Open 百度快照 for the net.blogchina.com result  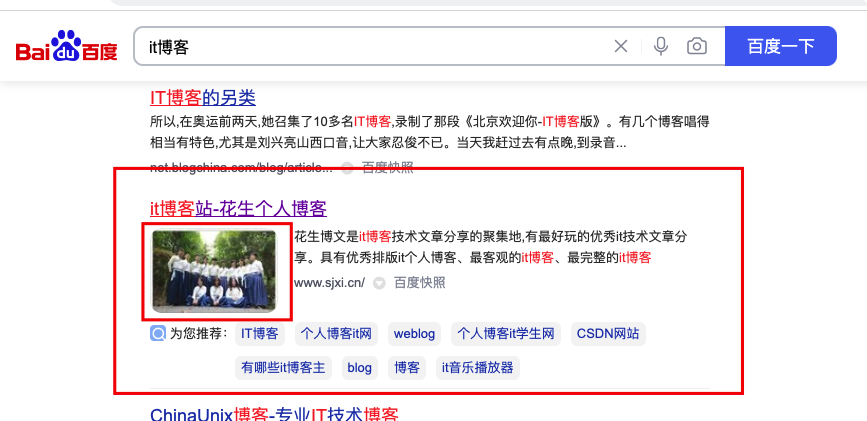pyautogui.click(x=388, y=168)
